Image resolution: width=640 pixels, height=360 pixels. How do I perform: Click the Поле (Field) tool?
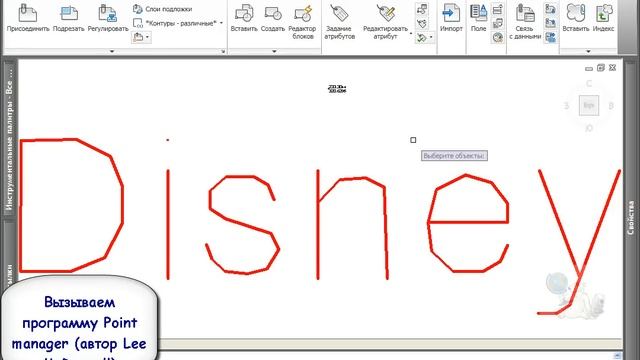coord(478,18)
